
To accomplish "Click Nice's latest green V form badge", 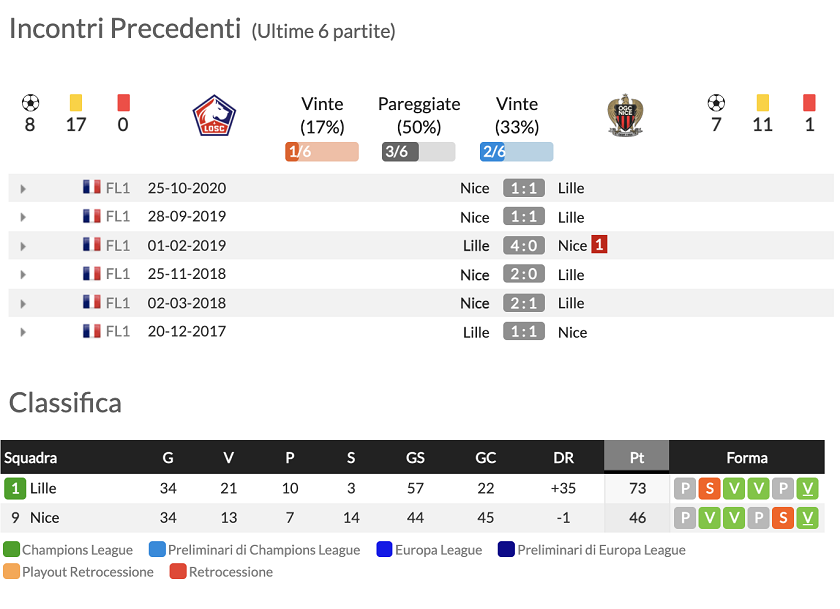I will pyautogui.click(x=808, y=518).
